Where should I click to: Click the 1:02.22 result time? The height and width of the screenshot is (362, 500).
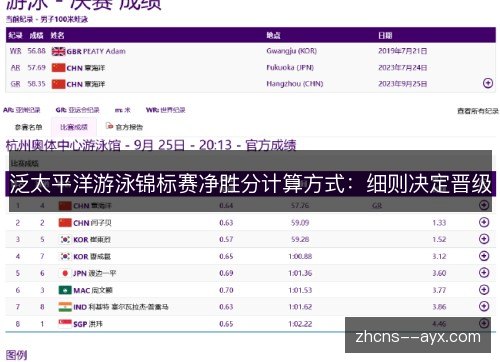[x=300, y=324]
